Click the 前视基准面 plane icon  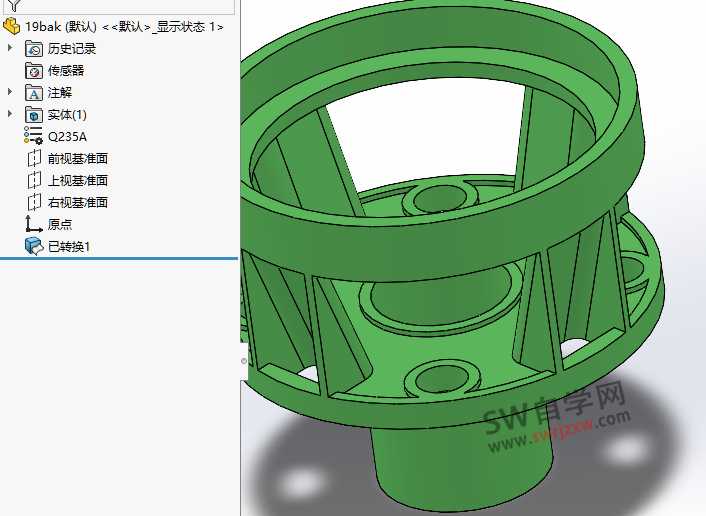click(x=34, y=159)
